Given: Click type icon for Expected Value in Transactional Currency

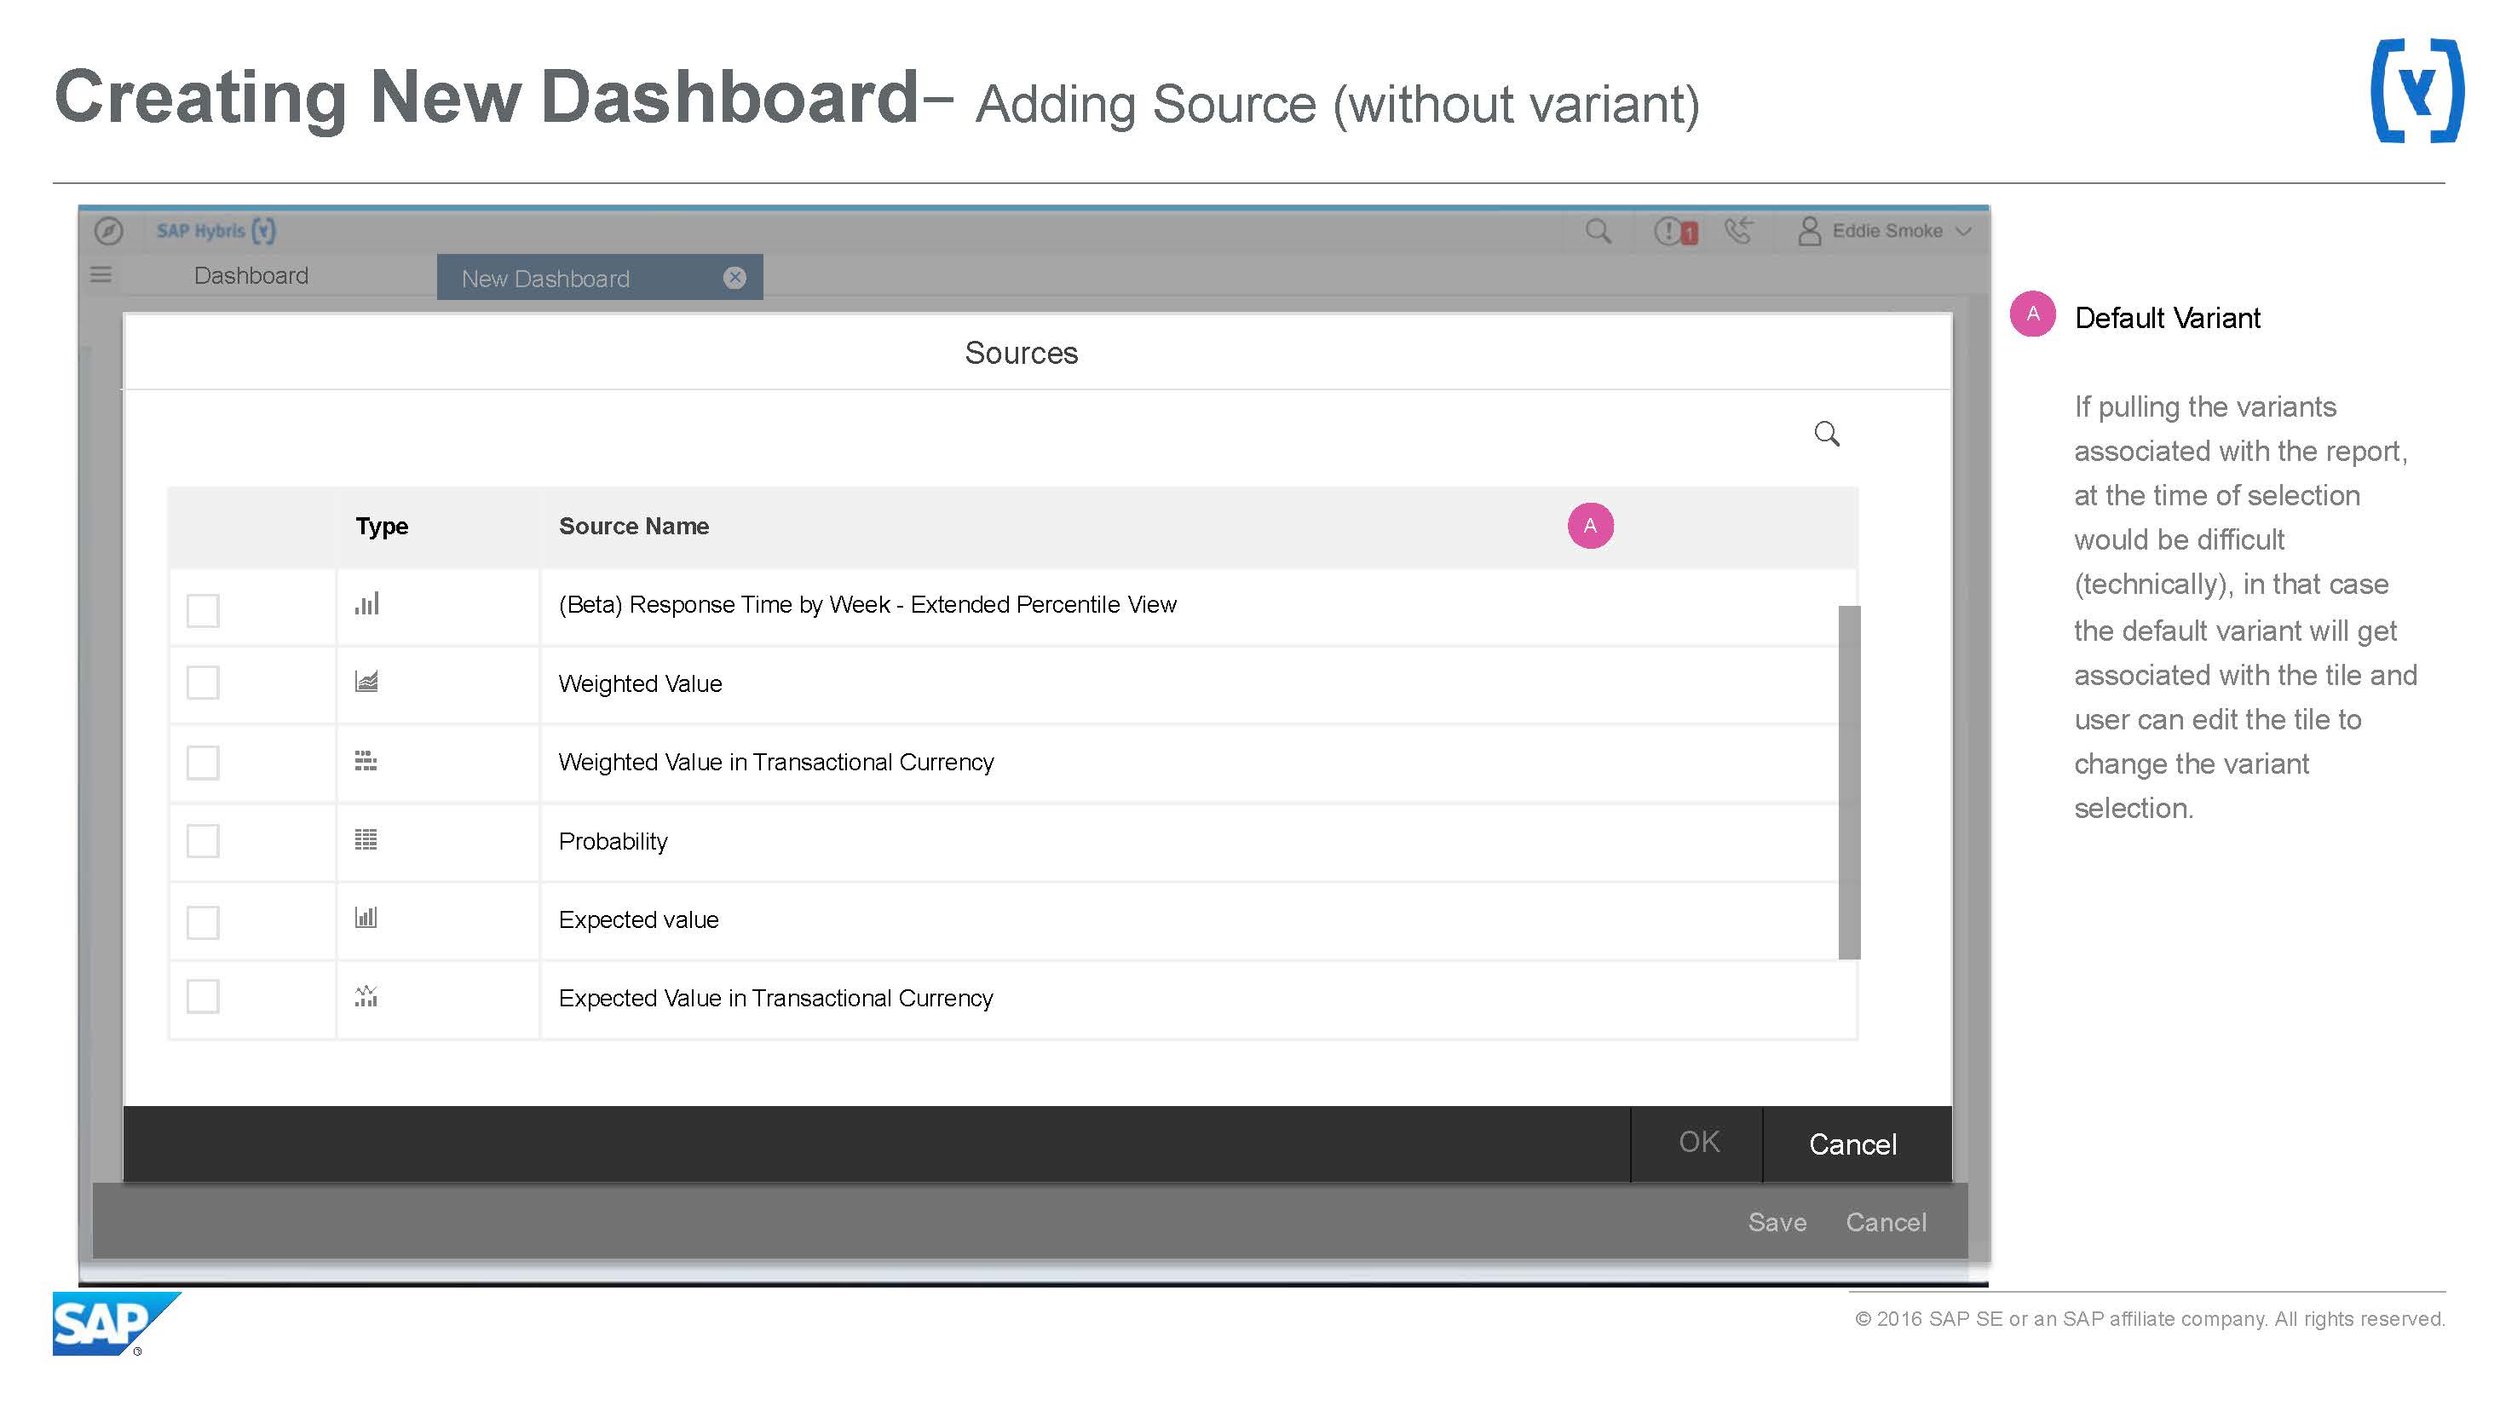Looking at the screenshot, I should [x=366, y=996].
